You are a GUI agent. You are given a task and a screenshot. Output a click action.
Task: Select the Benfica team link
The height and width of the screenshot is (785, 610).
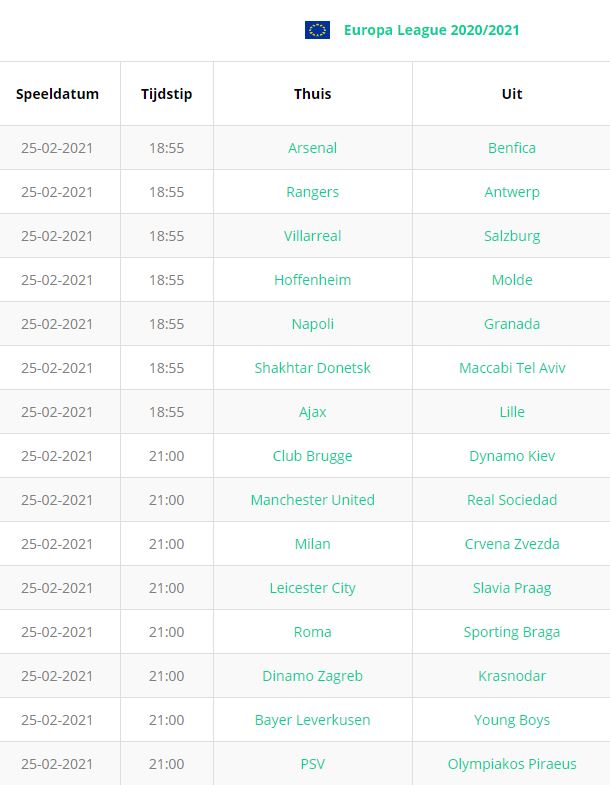coord(512,148)
